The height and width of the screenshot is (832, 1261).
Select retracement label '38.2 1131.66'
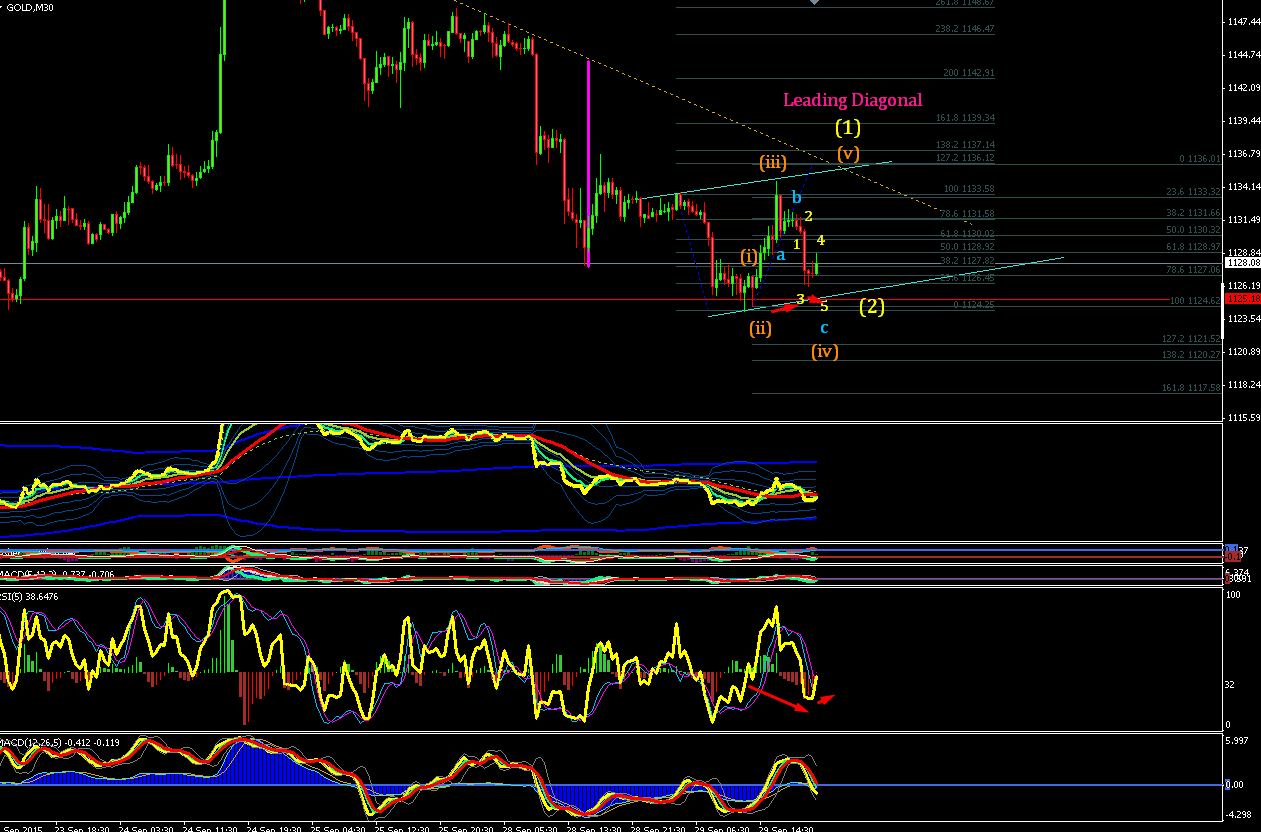pos(1195,212)
